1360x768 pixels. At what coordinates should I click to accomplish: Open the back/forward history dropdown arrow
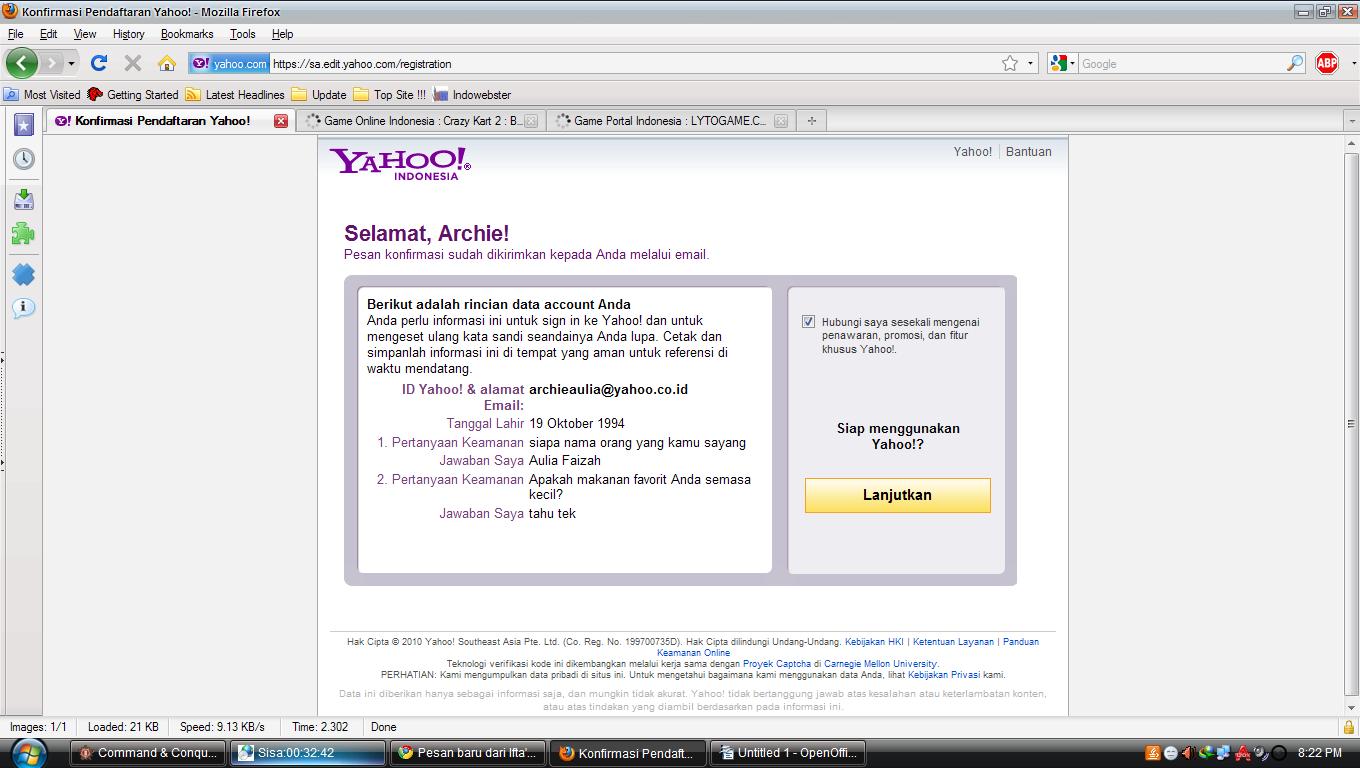pos(71,63)
